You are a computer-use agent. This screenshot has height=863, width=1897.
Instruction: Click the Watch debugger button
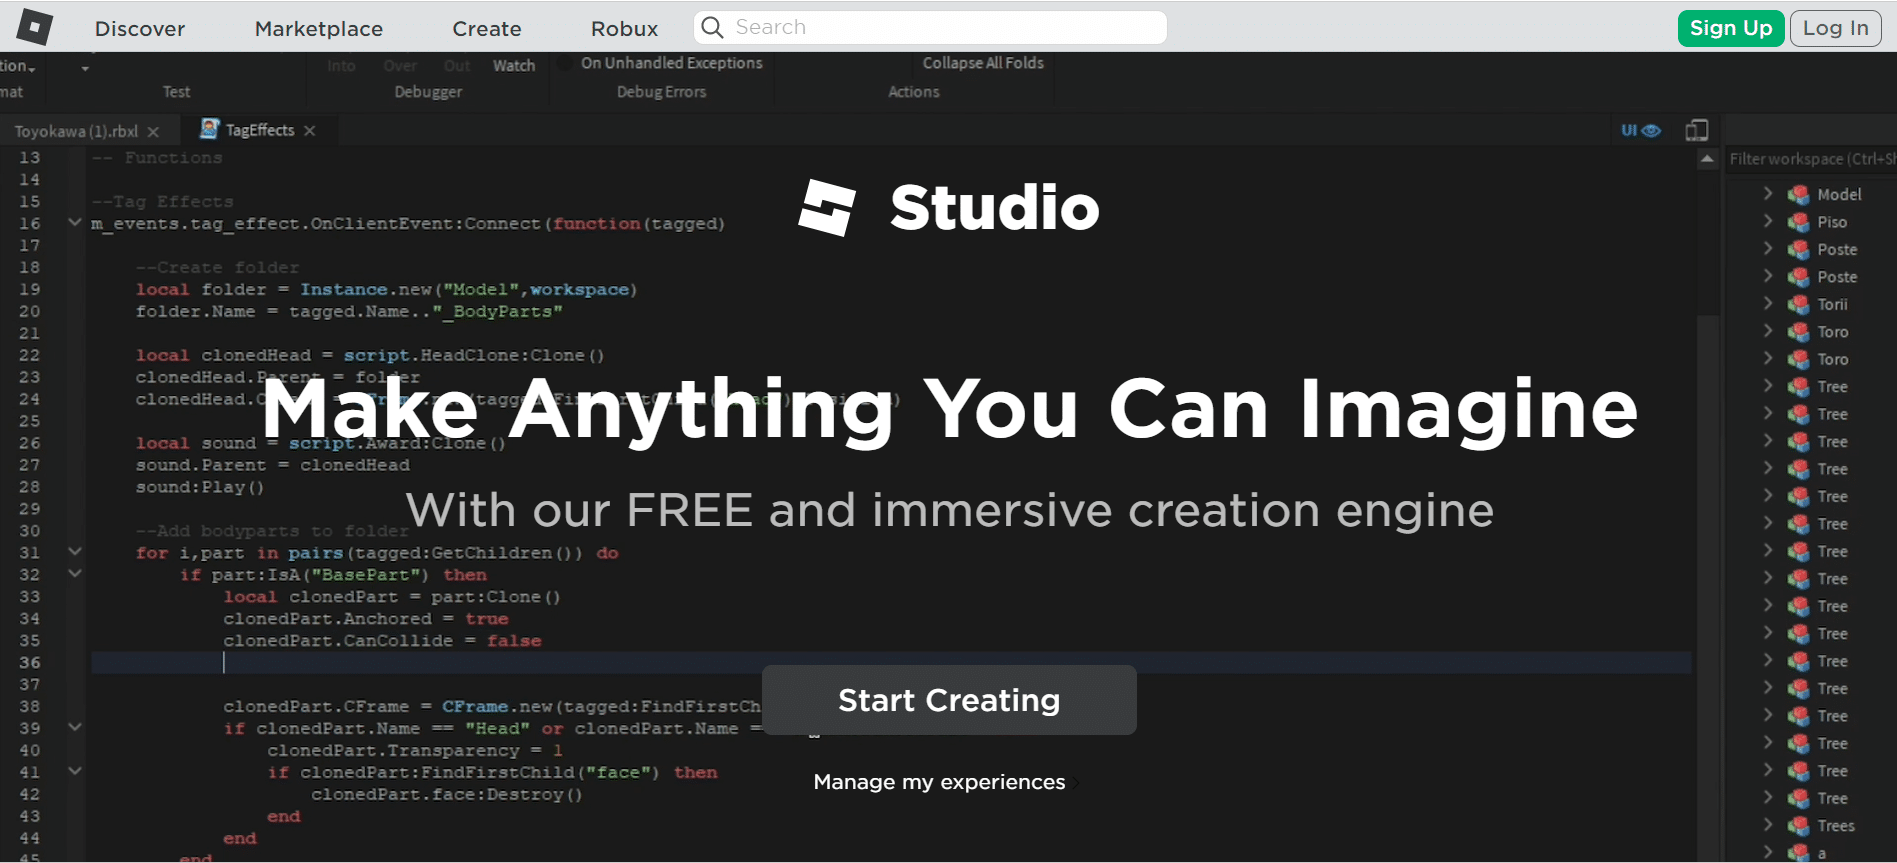click(x=514, y=66)
